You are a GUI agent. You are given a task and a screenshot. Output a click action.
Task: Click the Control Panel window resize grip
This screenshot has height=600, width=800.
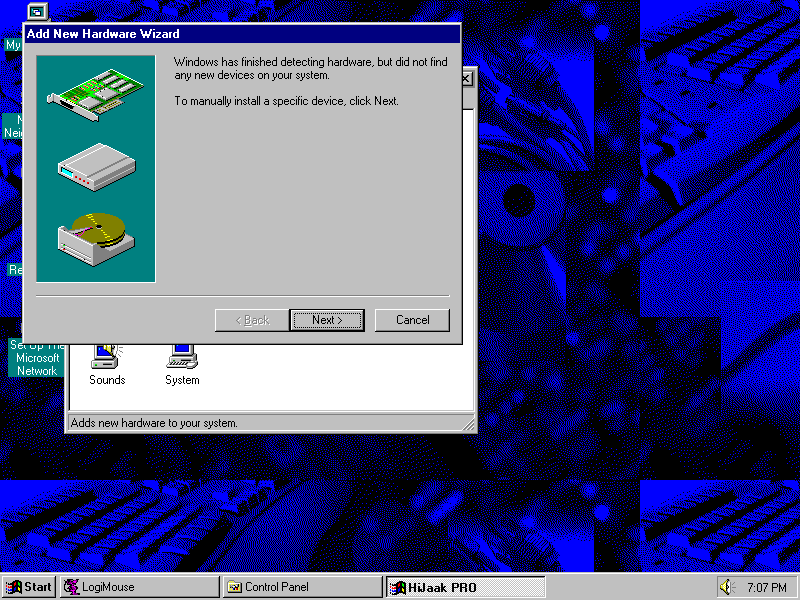click(x=468, y=425)
